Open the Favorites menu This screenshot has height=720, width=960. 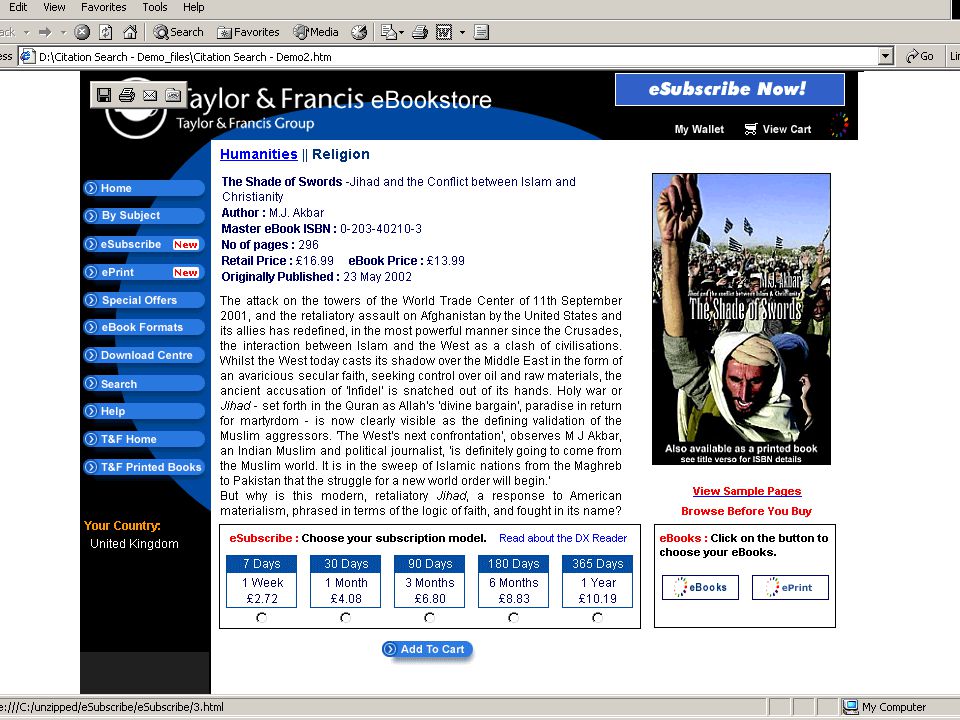tap(103, 7)
